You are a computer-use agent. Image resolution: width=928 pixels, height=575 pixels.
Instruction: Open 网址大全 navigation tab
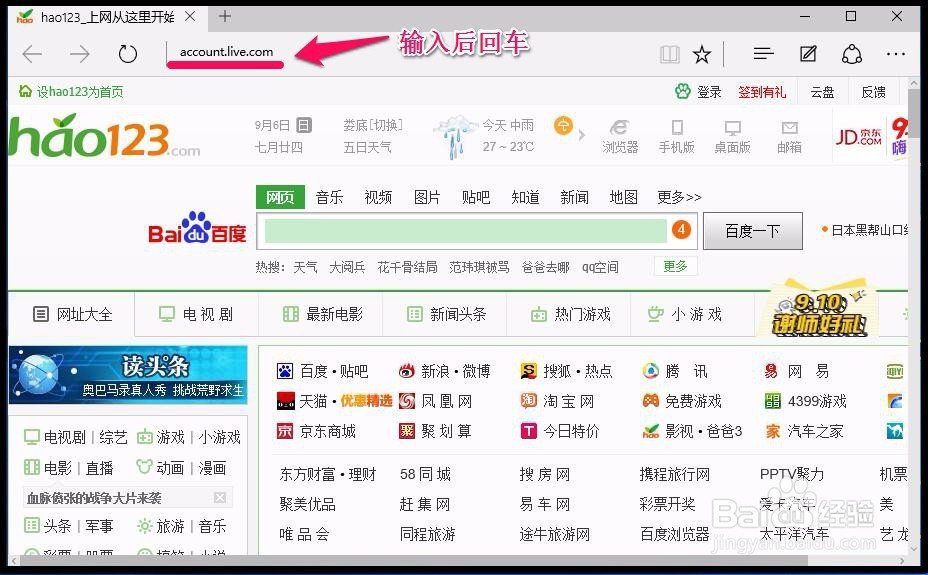pos(73,314)
